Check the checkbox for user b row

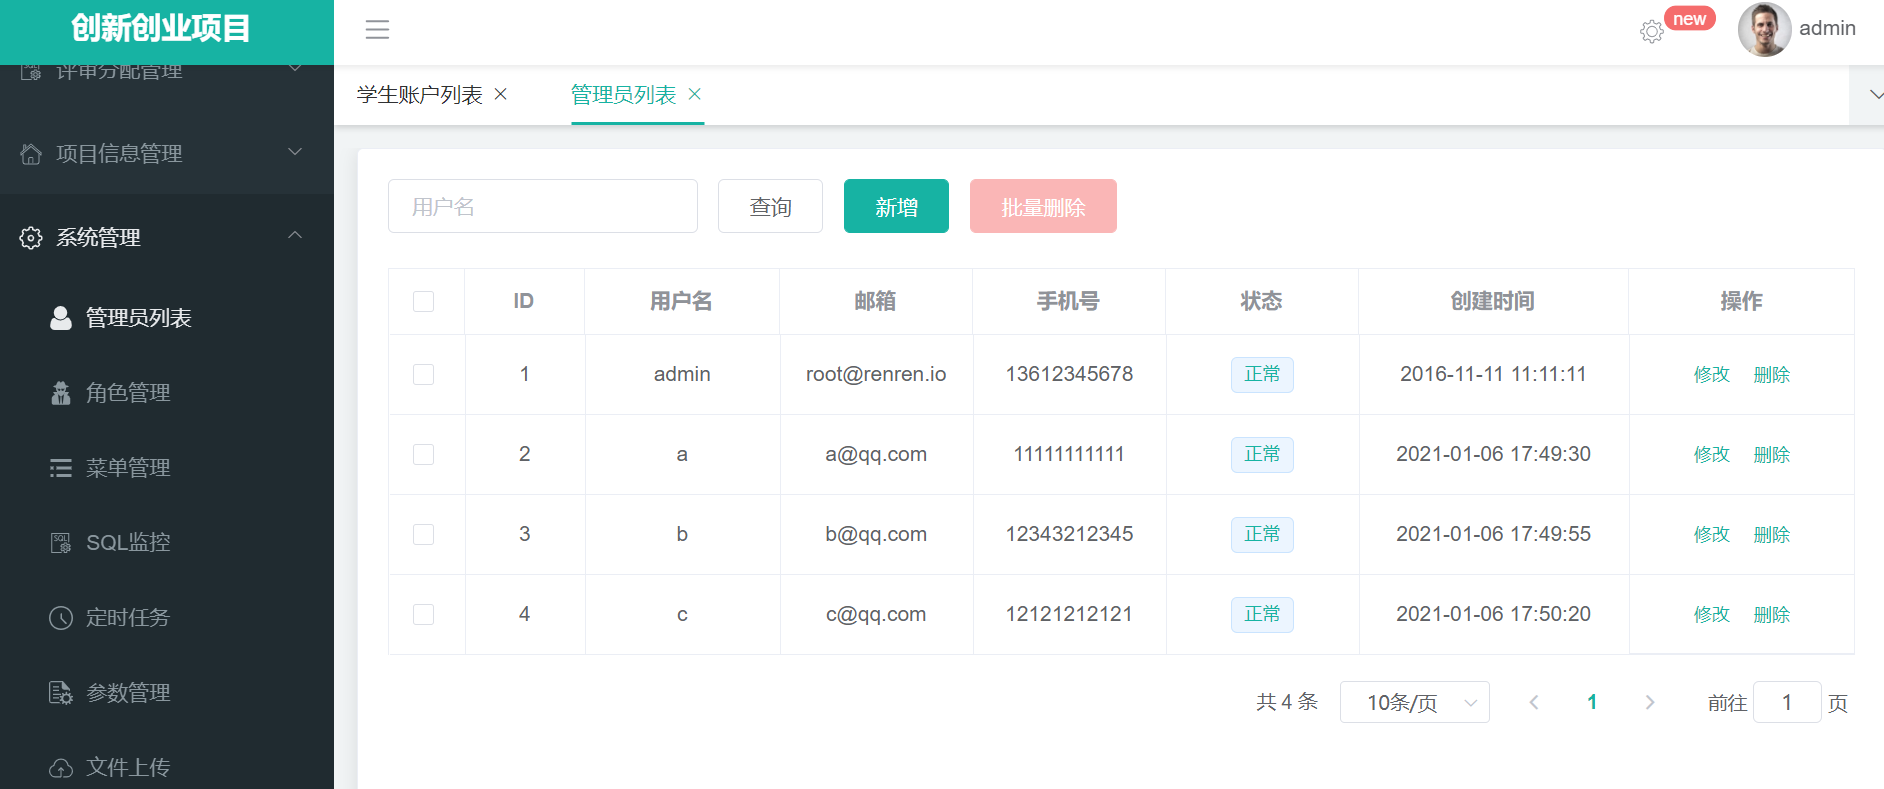click(424, 534)
